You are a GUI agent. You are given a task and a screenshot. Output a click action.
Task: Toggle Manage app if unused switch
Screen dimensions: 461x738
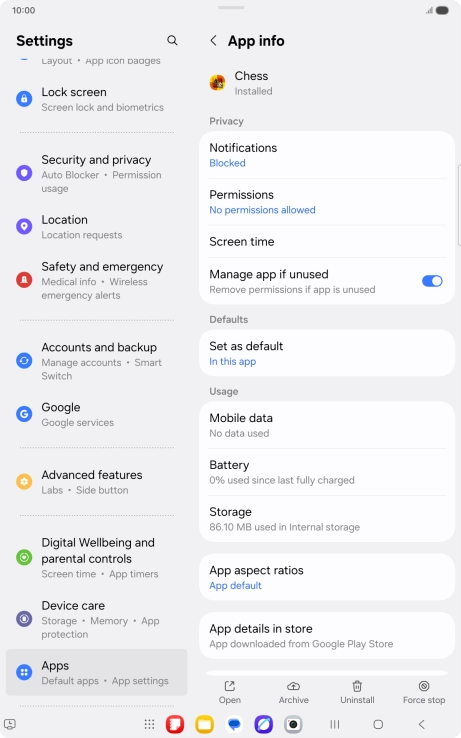click(432, 281)
